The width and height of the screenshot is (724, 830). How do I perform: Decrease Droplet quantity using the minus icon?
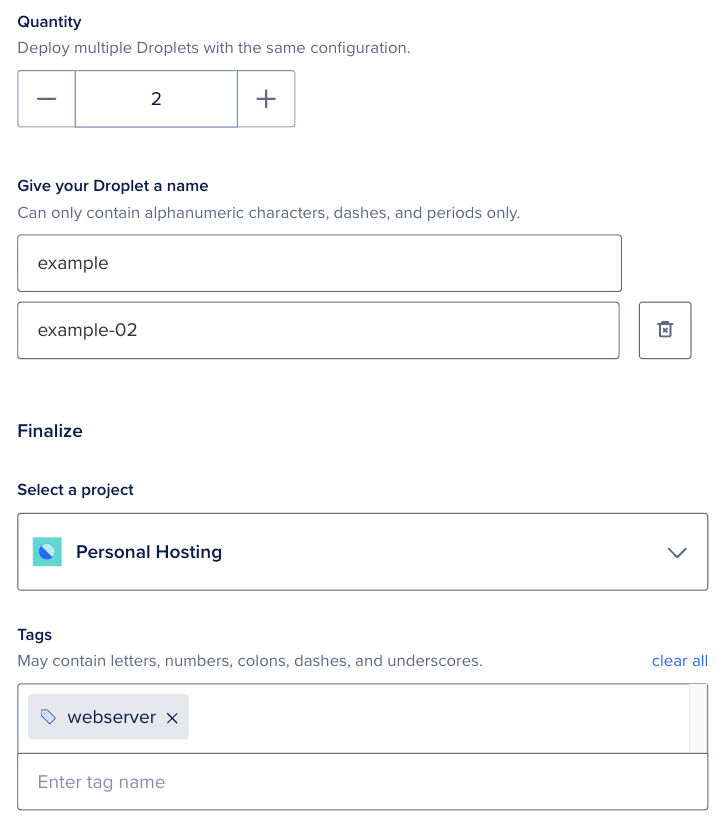click(46, 98)
